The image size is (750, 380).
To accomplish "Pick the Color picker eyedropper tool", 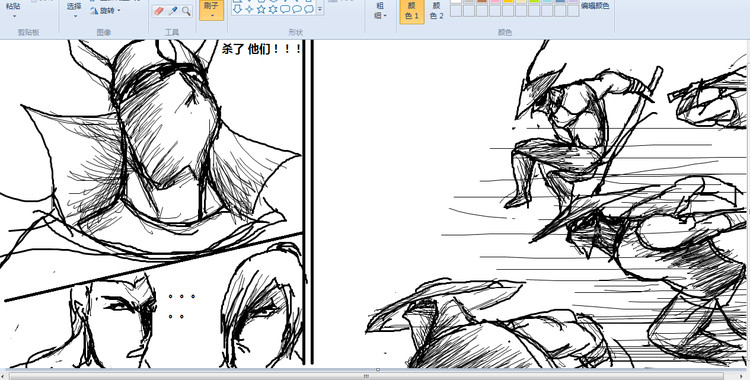I will (173, 11).
